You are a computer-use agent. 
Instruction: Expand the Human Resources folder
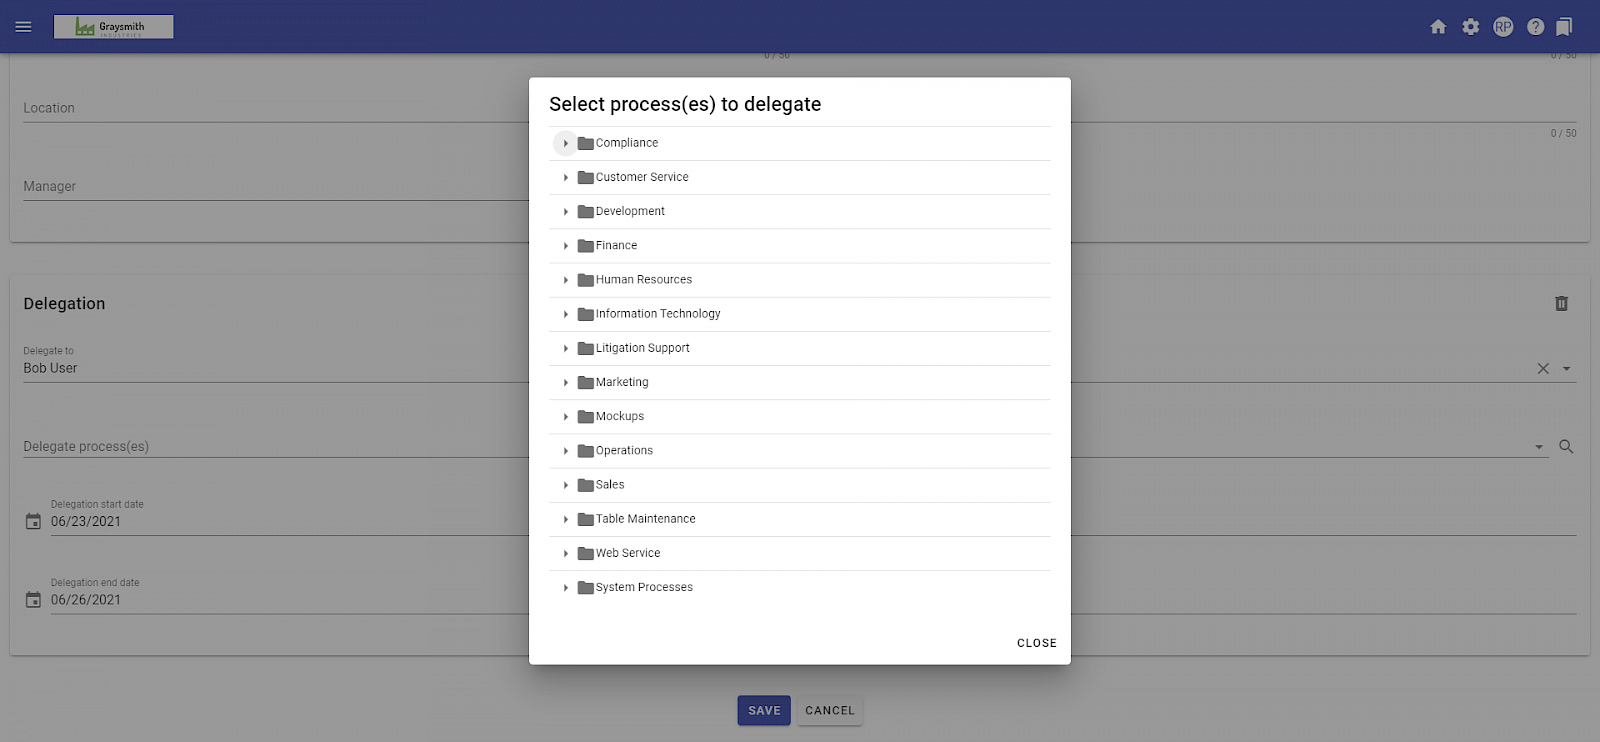click(x=565, y=280)
